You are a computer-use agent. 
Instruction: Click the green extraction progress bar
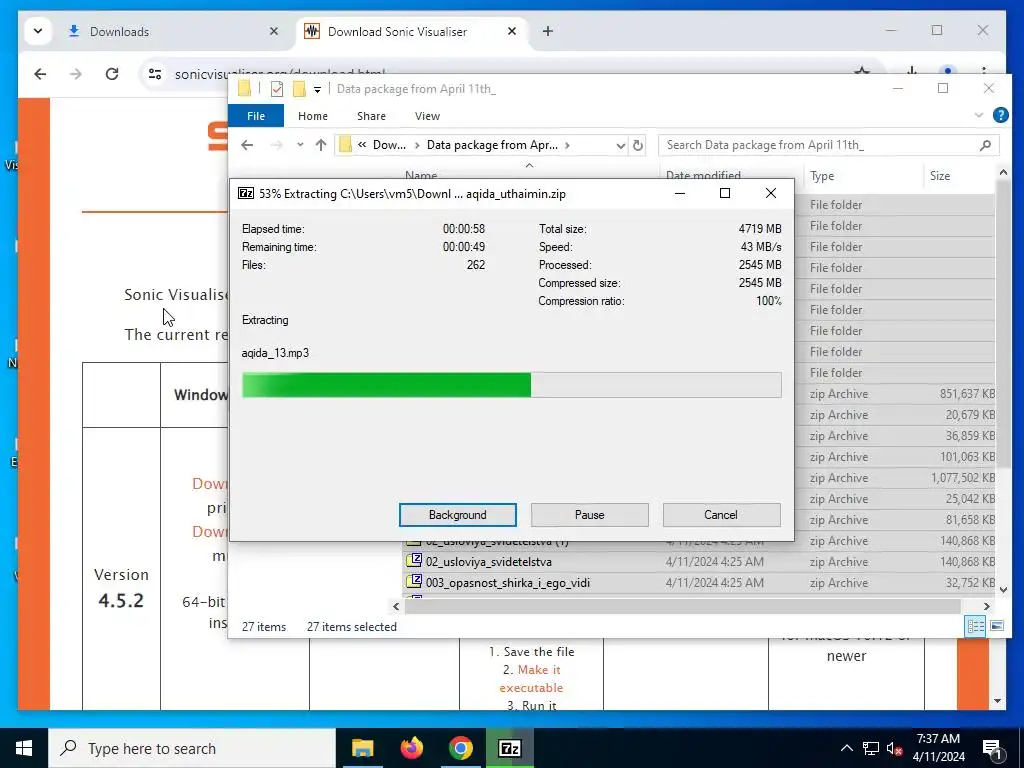point(511,385)
